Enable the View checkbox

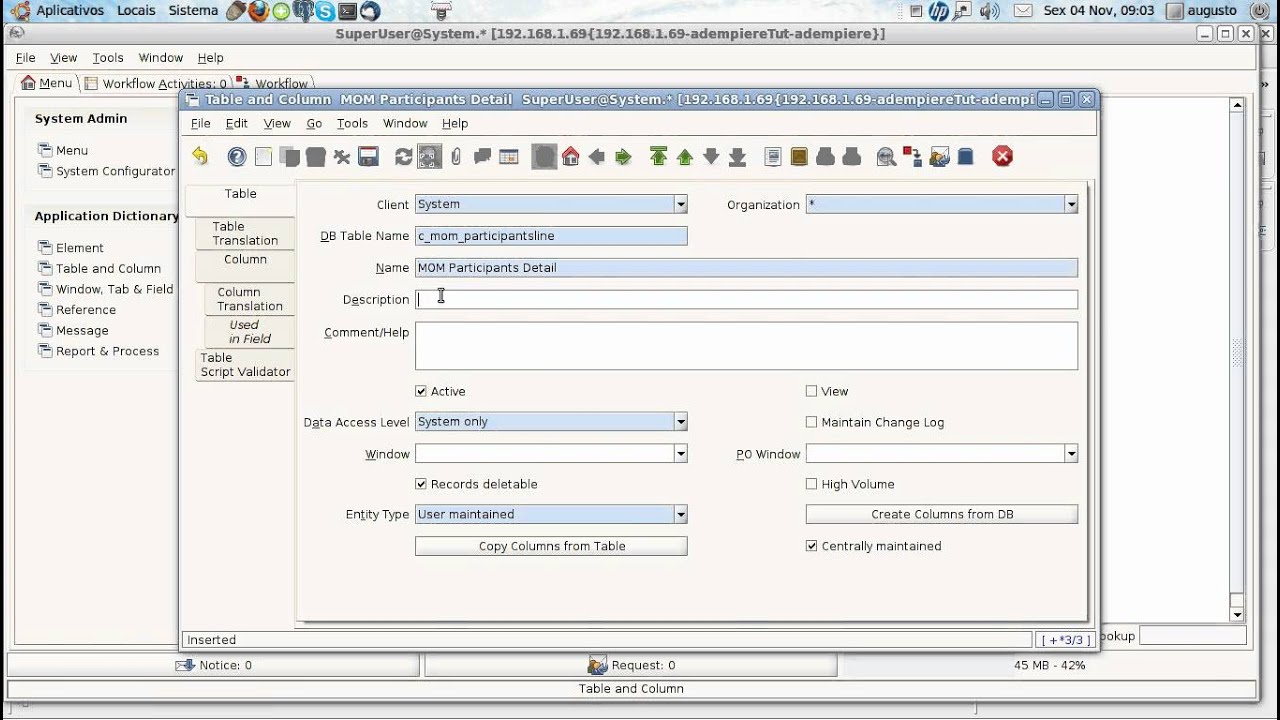(812, 391)
